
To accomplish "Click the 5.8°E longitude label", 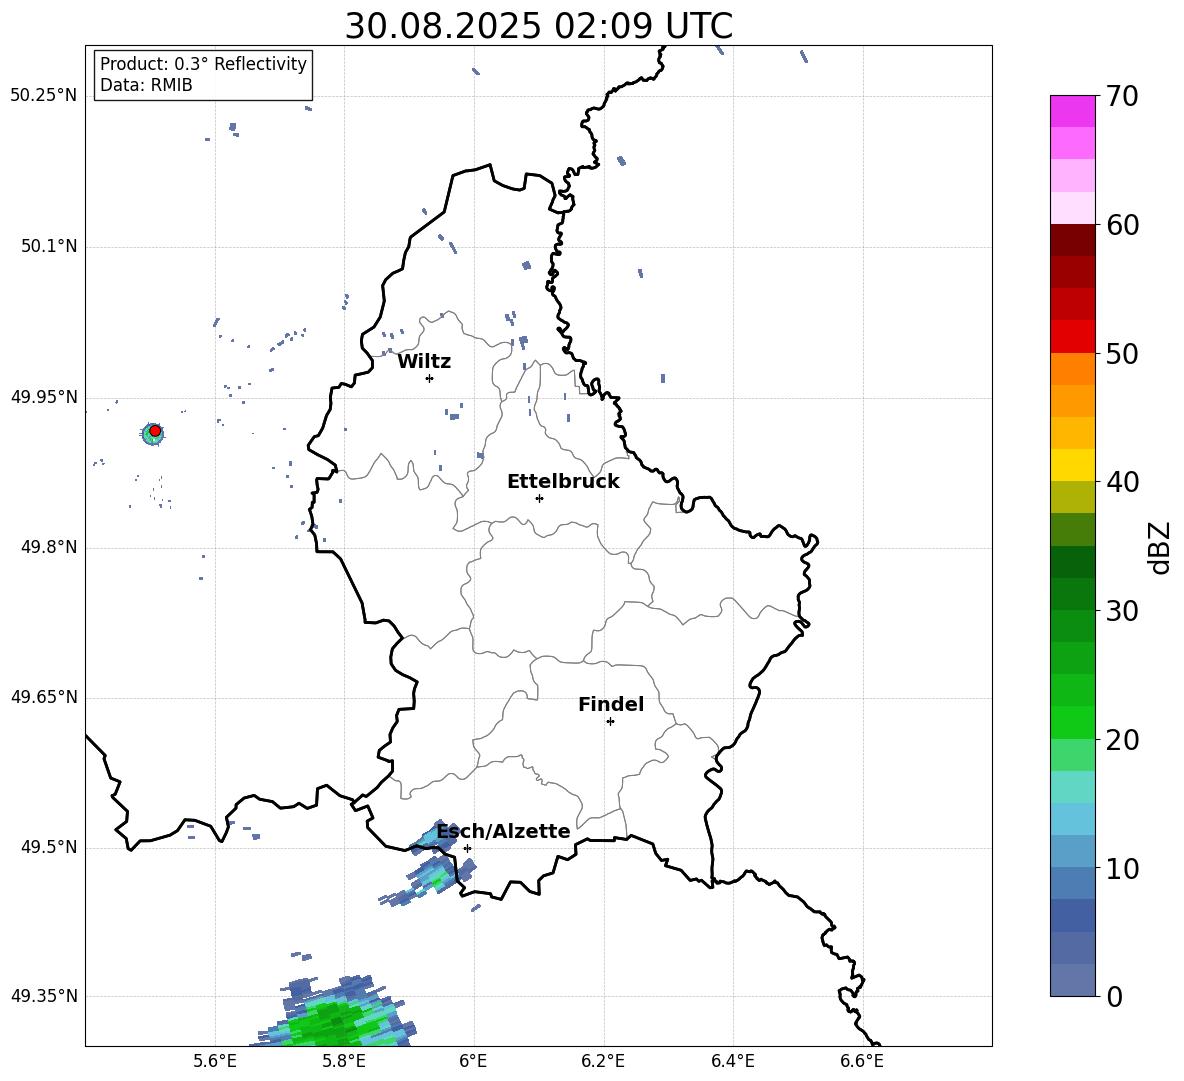I will (344, 1061).
